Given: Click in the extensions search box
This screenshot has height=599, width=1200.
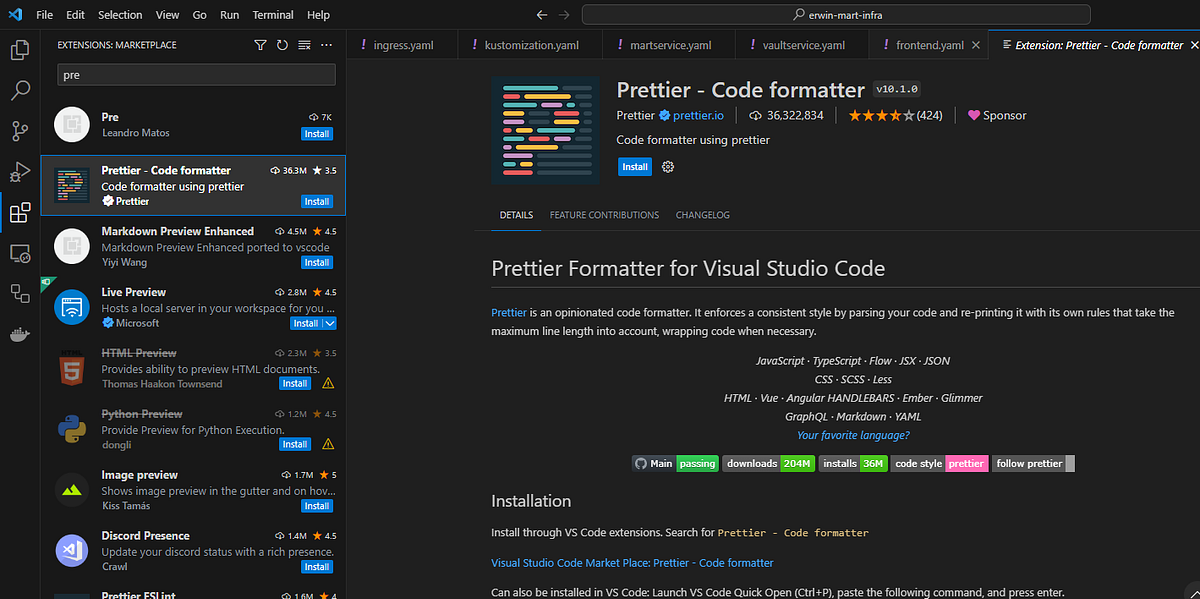Looking at the screenshot, I should (196, 74).
